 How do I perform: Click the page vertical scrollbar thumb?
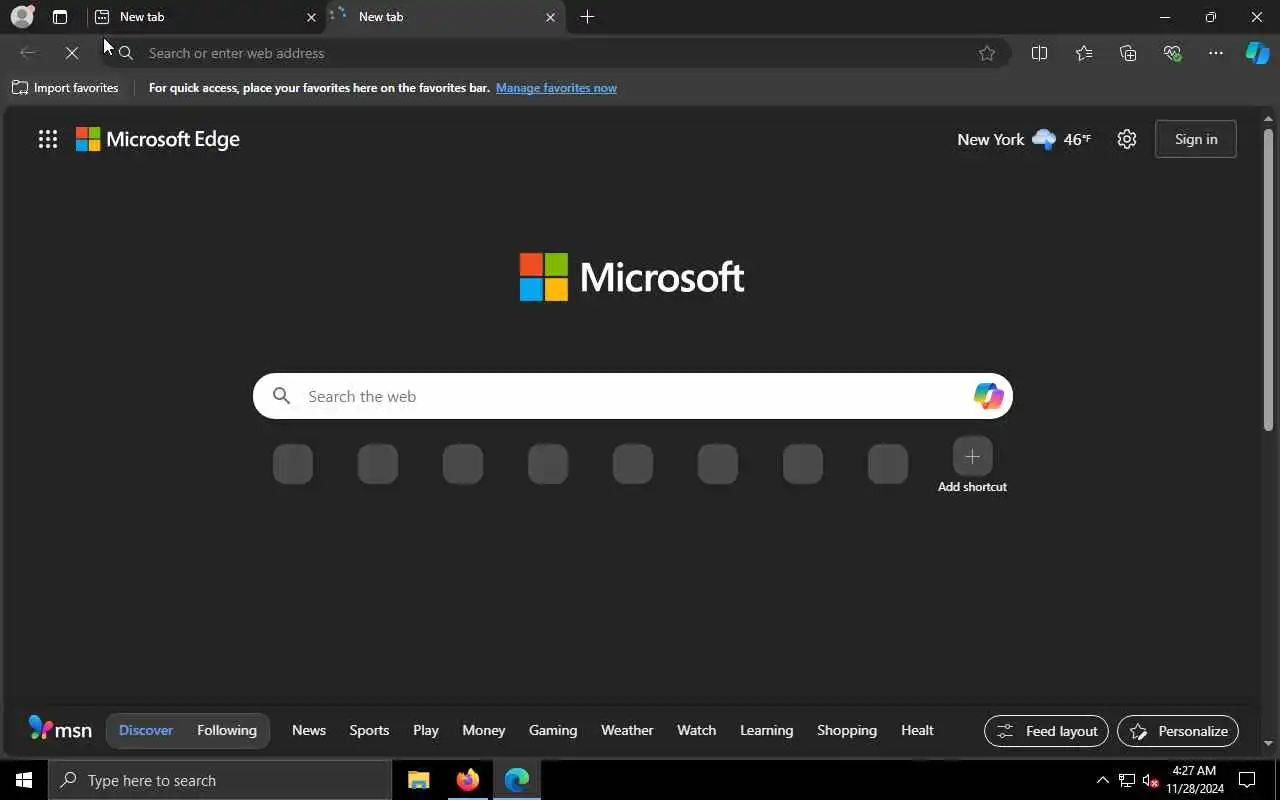pos(1268,280)
